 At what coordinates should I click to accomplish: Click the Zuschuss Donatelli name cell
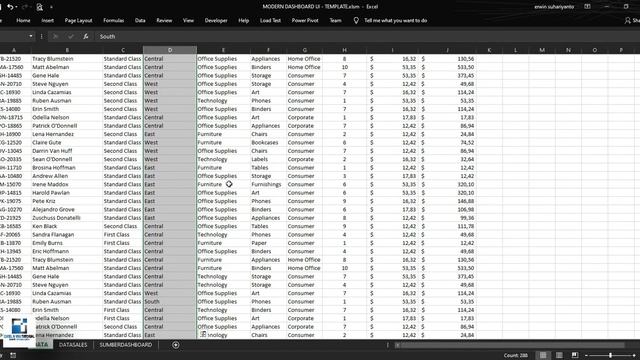67,218
